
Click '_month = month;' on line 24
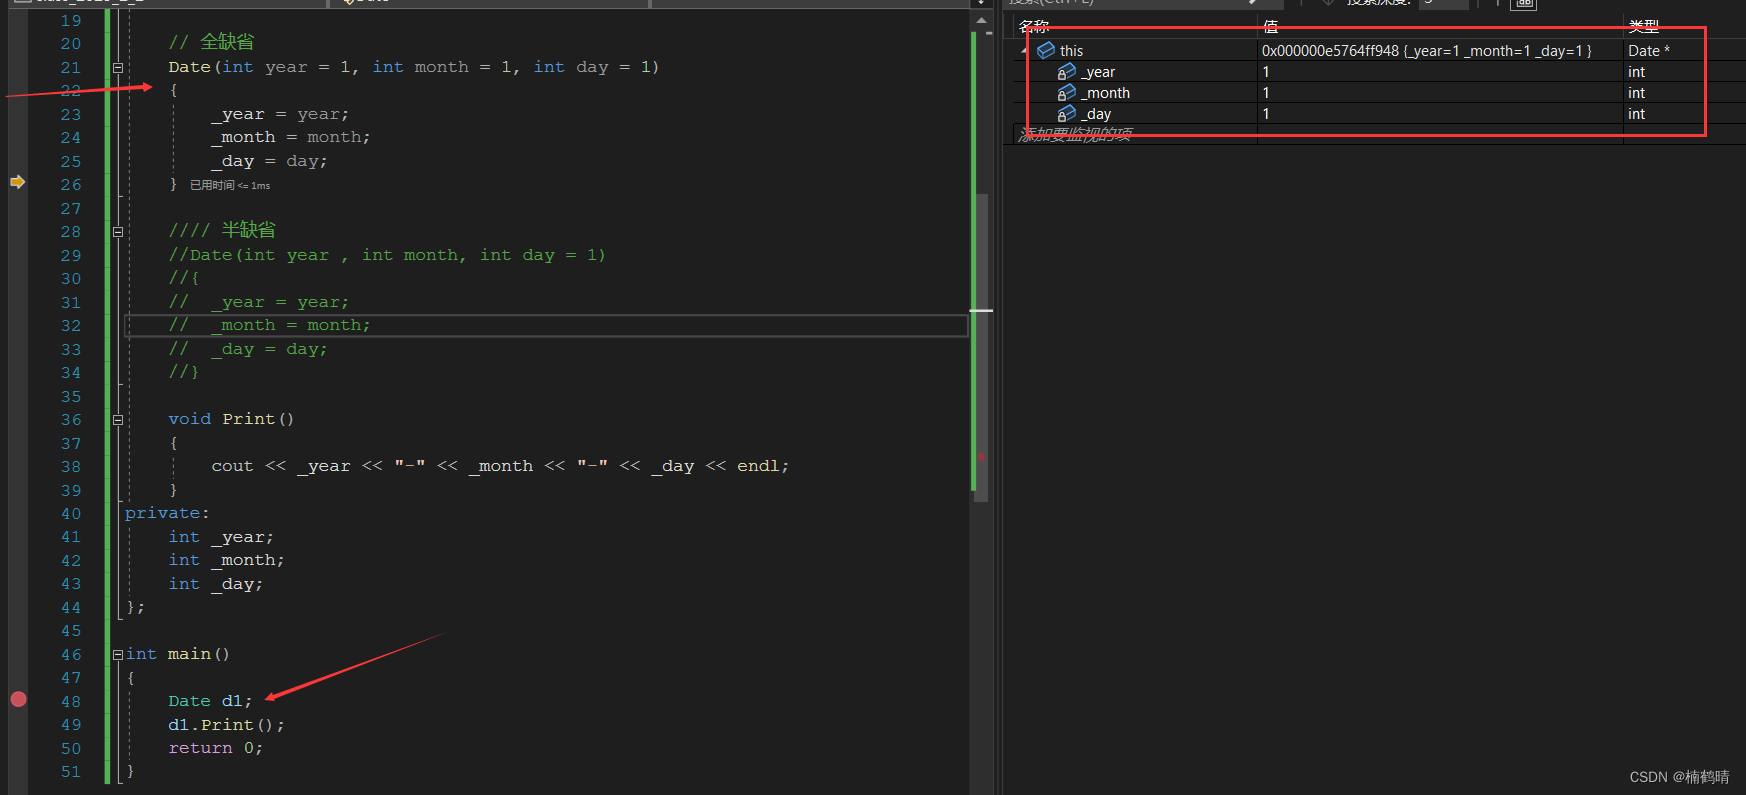point(290,137)
